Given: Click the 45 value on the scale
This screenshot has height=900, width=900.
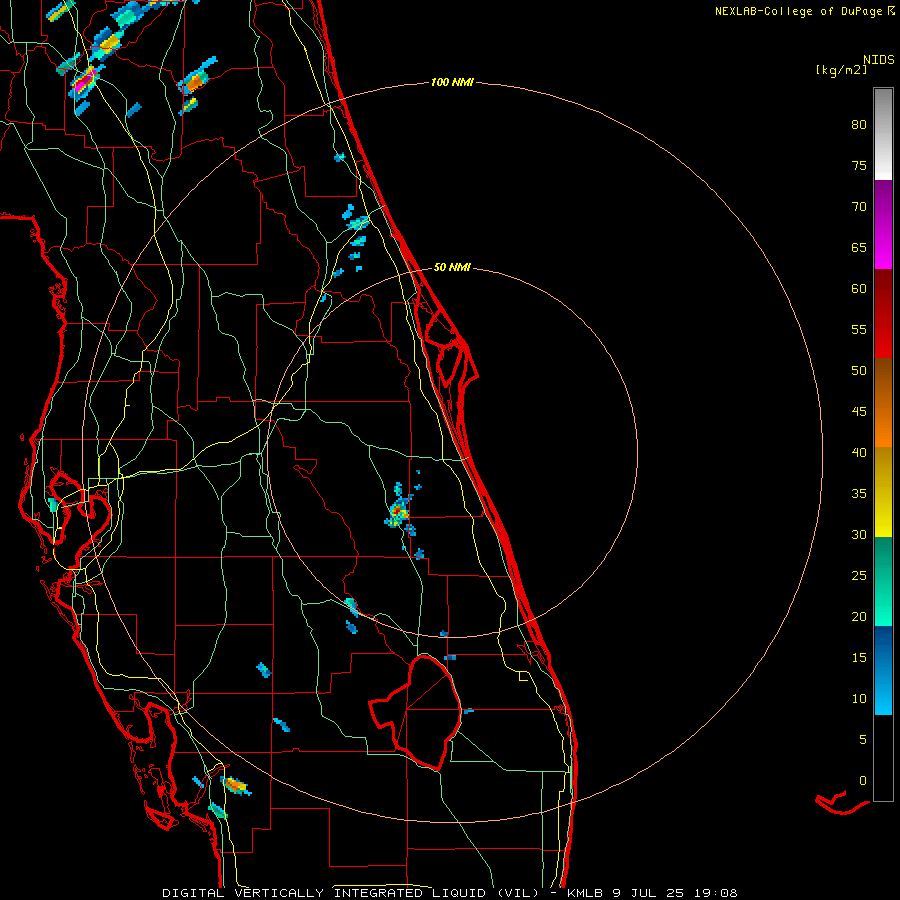Looking at the screenshot, I should pos(859,412).
